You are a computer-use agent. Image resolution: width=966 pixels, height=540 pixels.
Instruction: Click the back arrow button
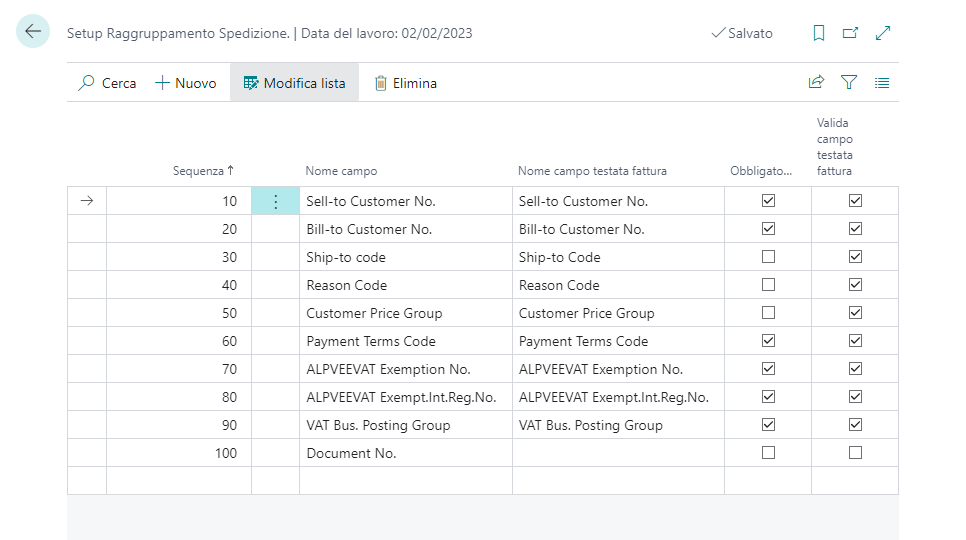tap(33, 32)
